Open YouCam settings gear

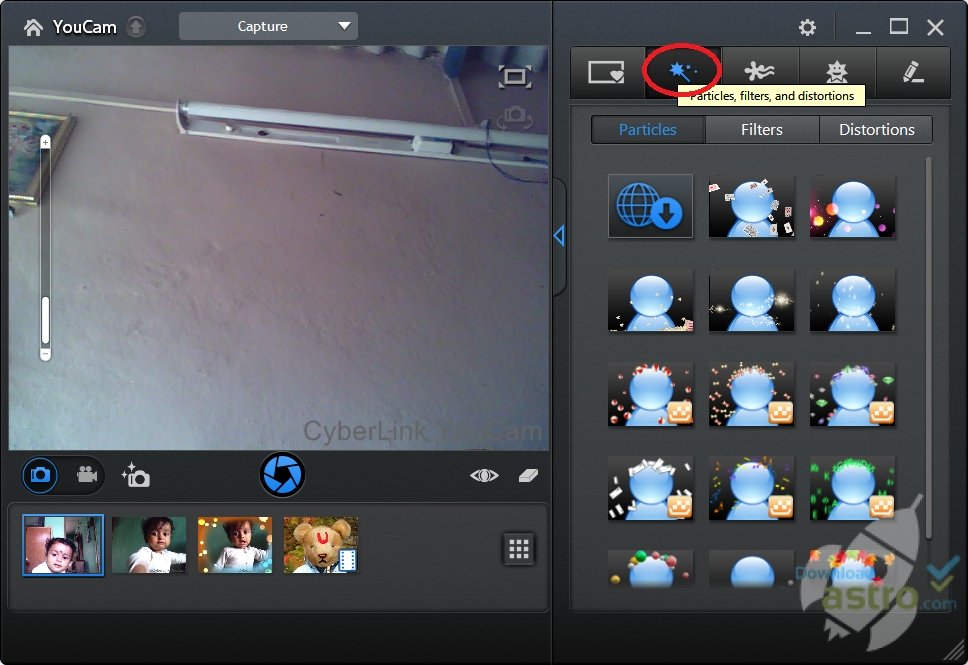[807, 28]
